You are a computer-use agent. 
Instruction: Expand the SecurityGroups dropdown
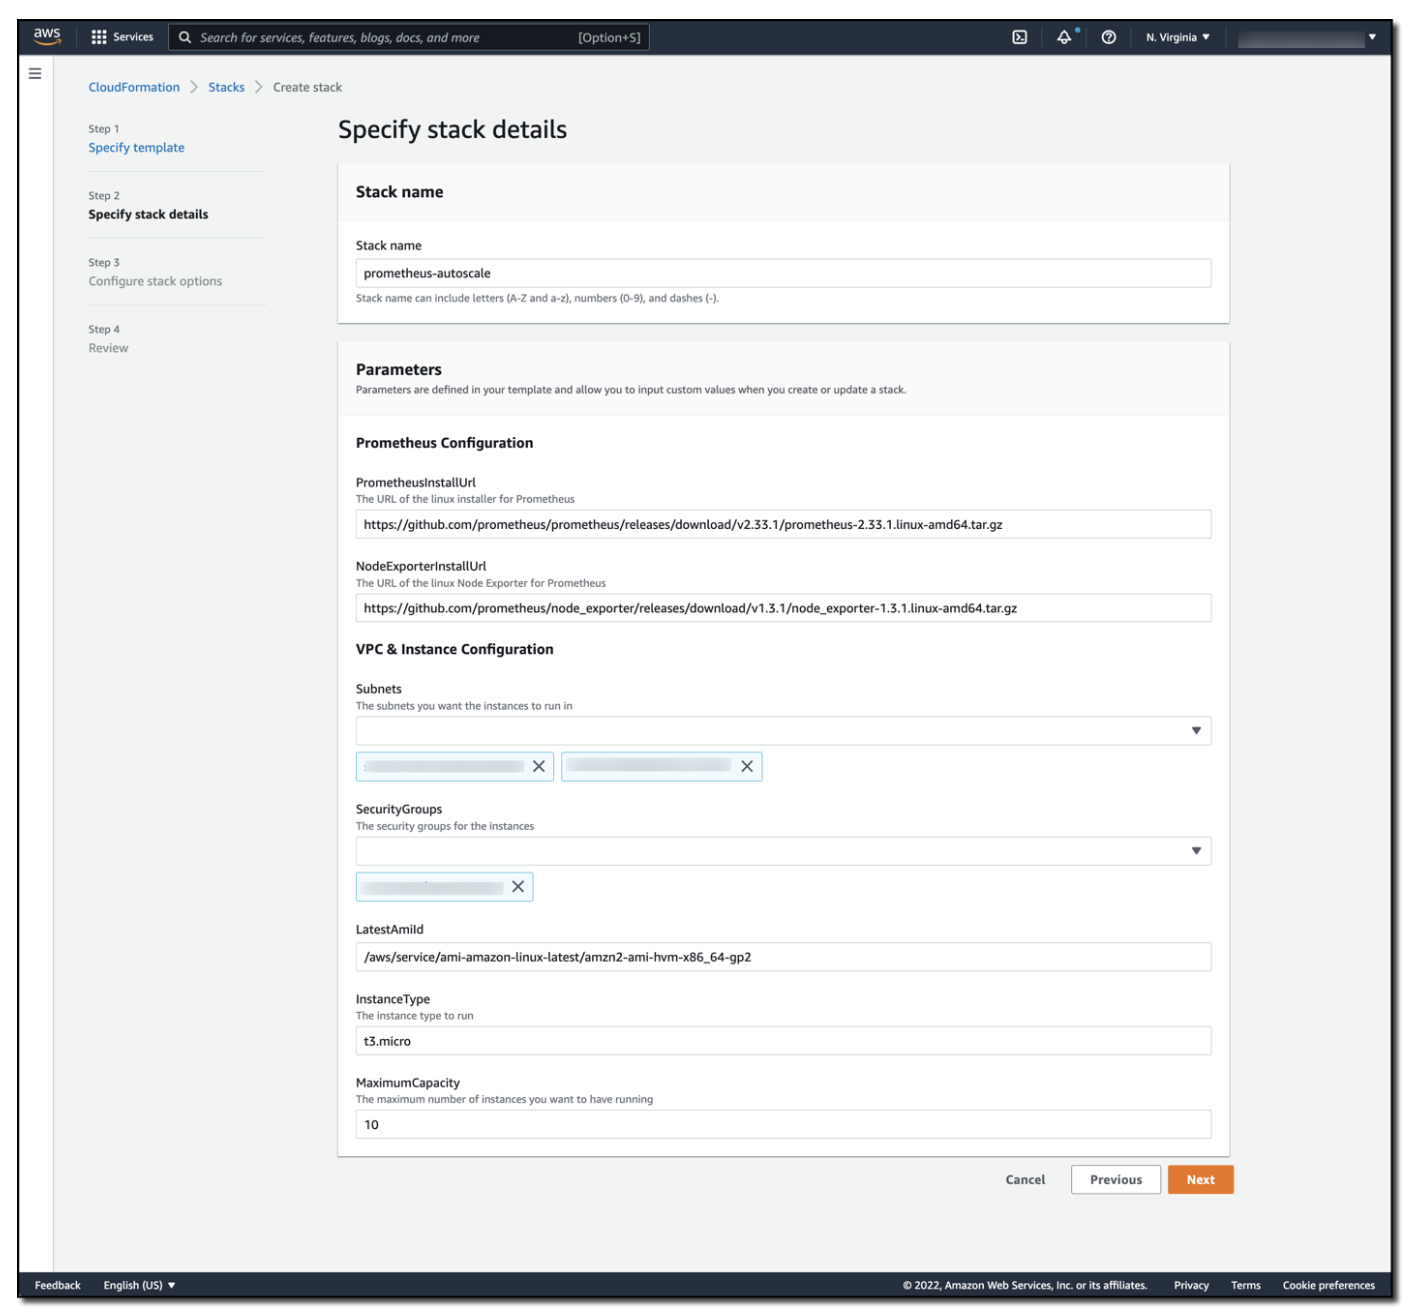[x=783, y=851]
